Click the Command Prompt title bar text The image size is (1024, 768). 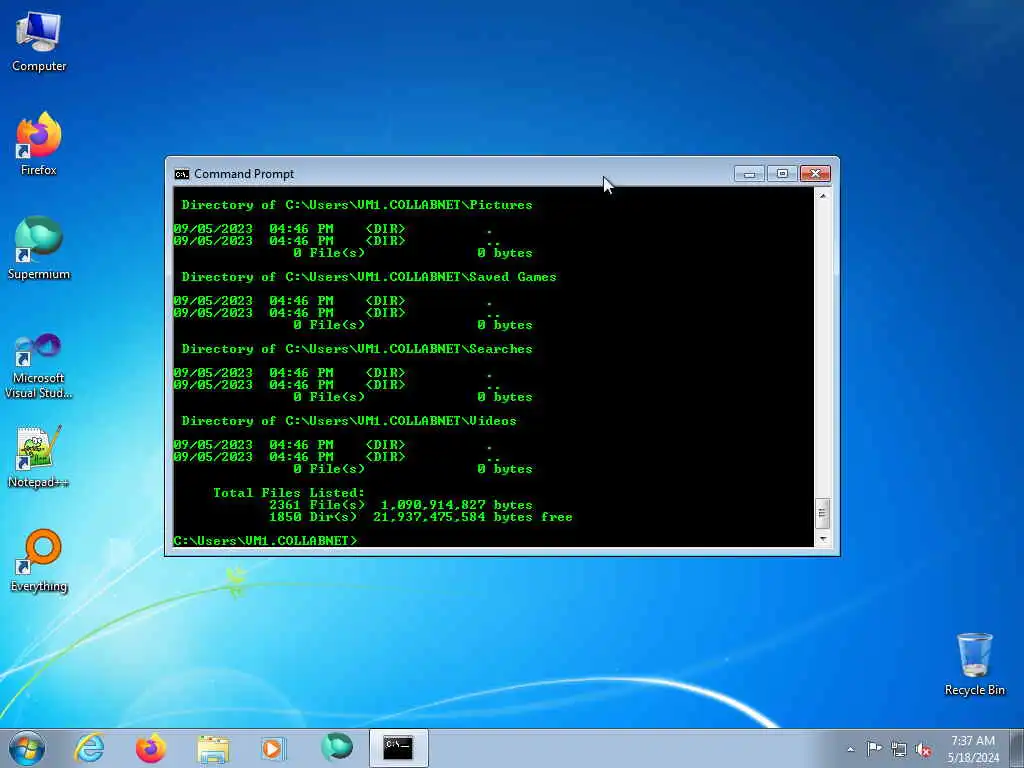click(x=244, y=174)
